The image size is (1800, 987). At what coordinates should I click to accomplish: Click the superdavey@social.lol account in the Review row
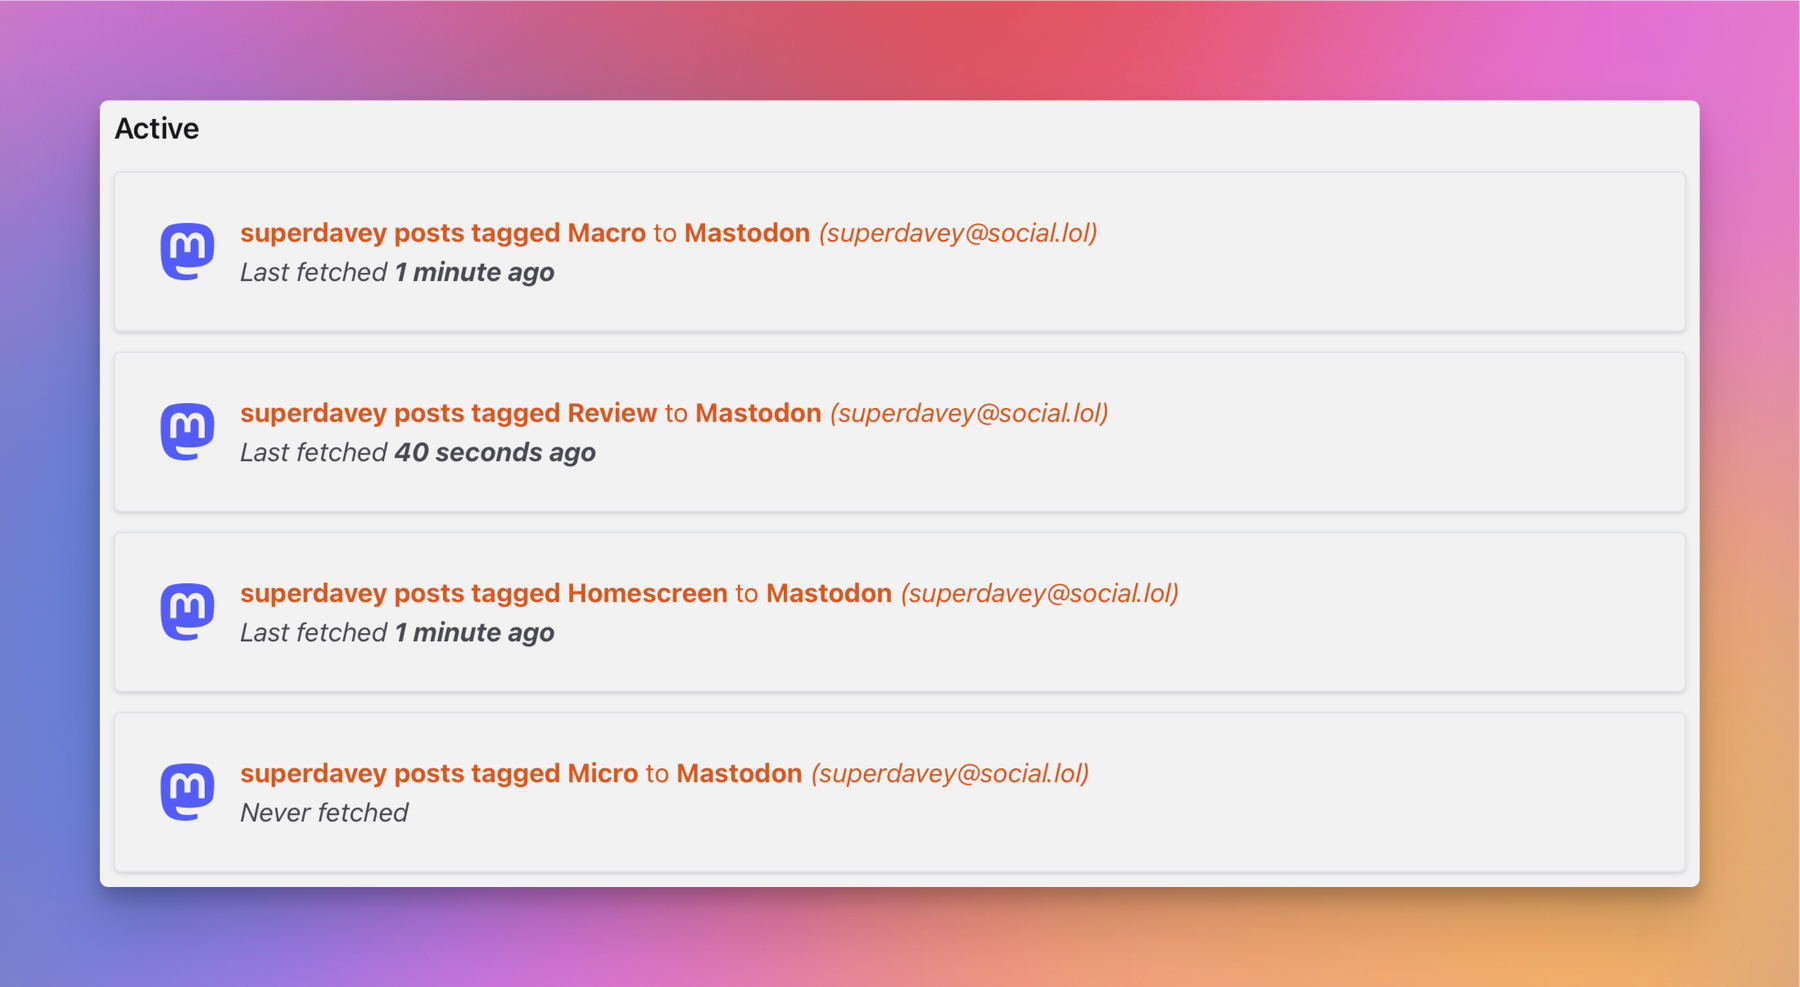click(969, 413)
